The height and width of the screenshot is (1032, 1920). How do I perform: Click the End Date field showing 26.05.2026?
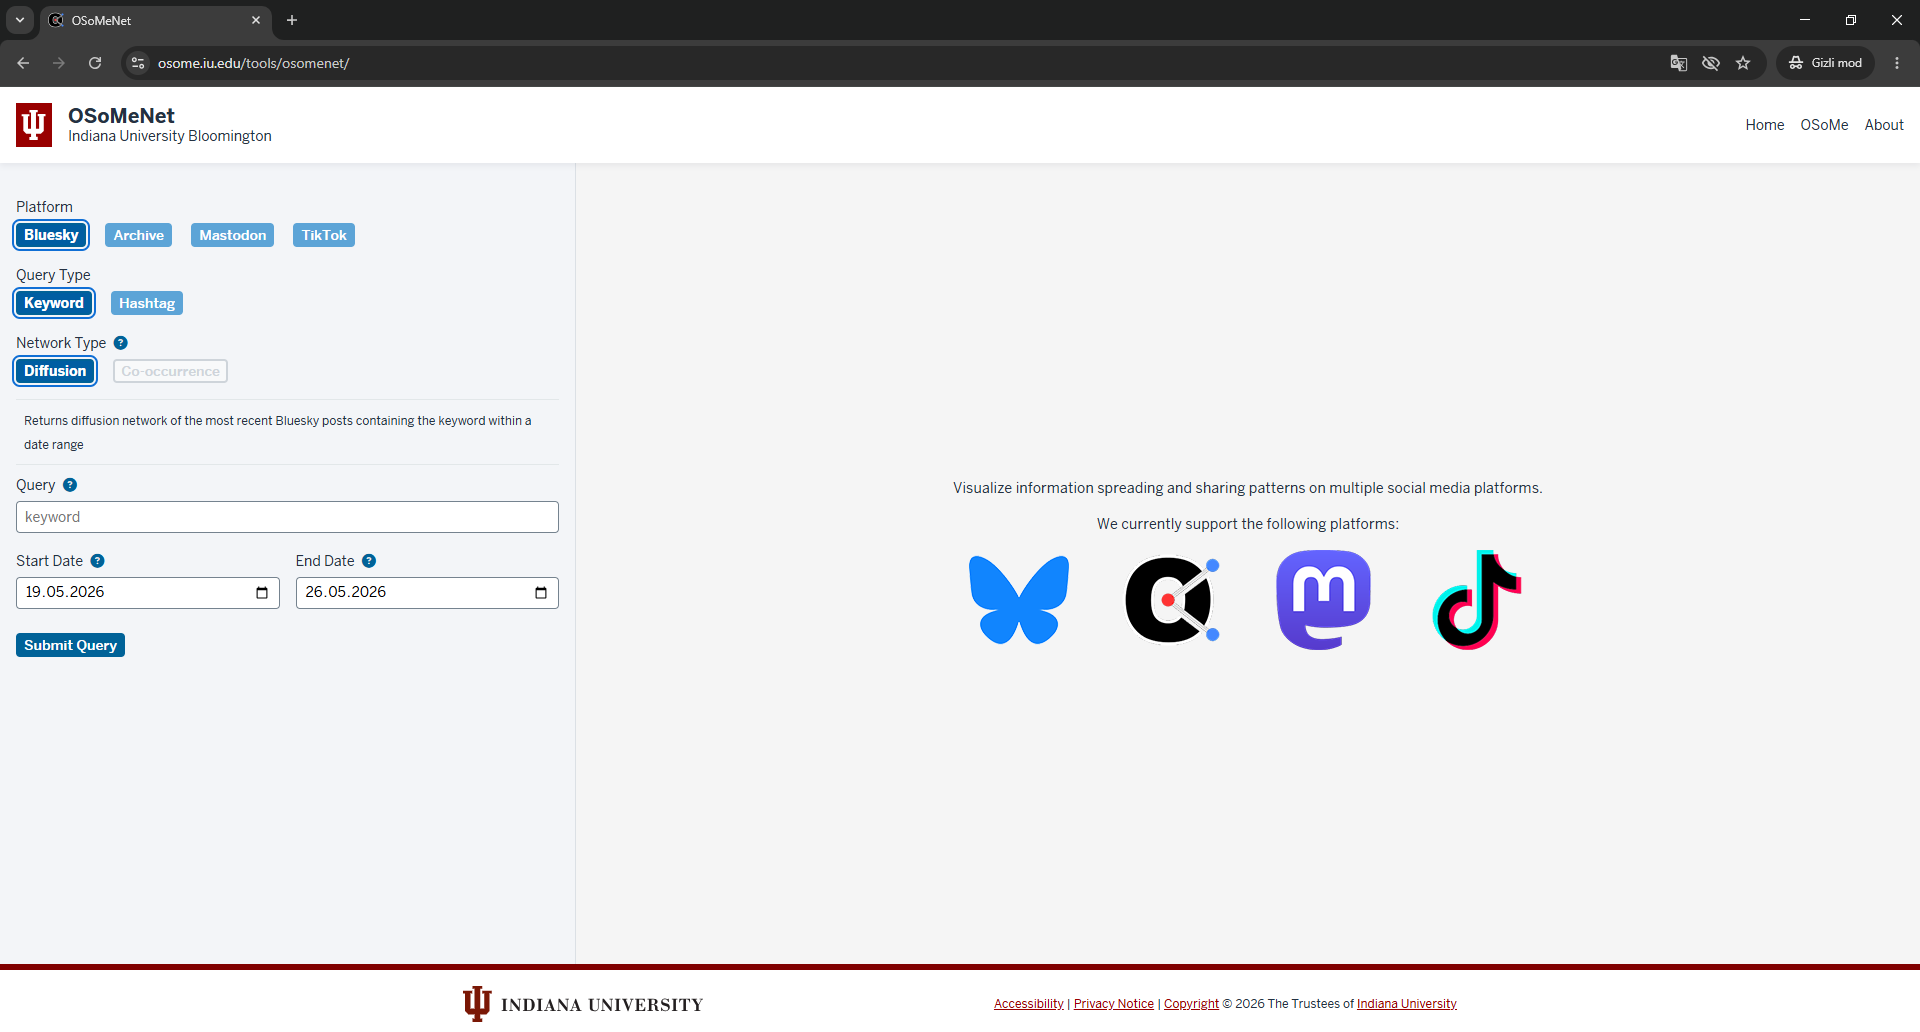(x=427, y=593)
